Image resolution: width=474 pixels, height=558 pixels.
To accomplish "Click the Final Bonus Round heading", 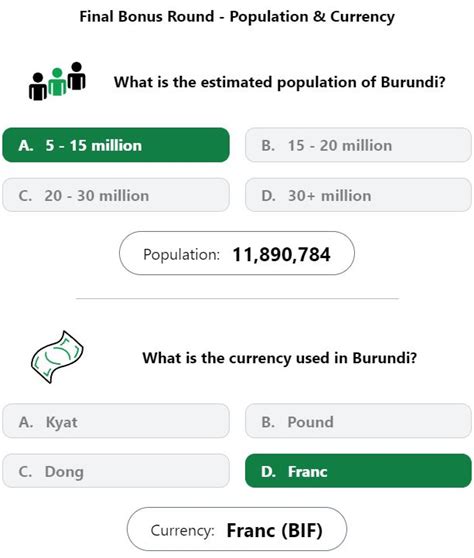I will point(237,17).
